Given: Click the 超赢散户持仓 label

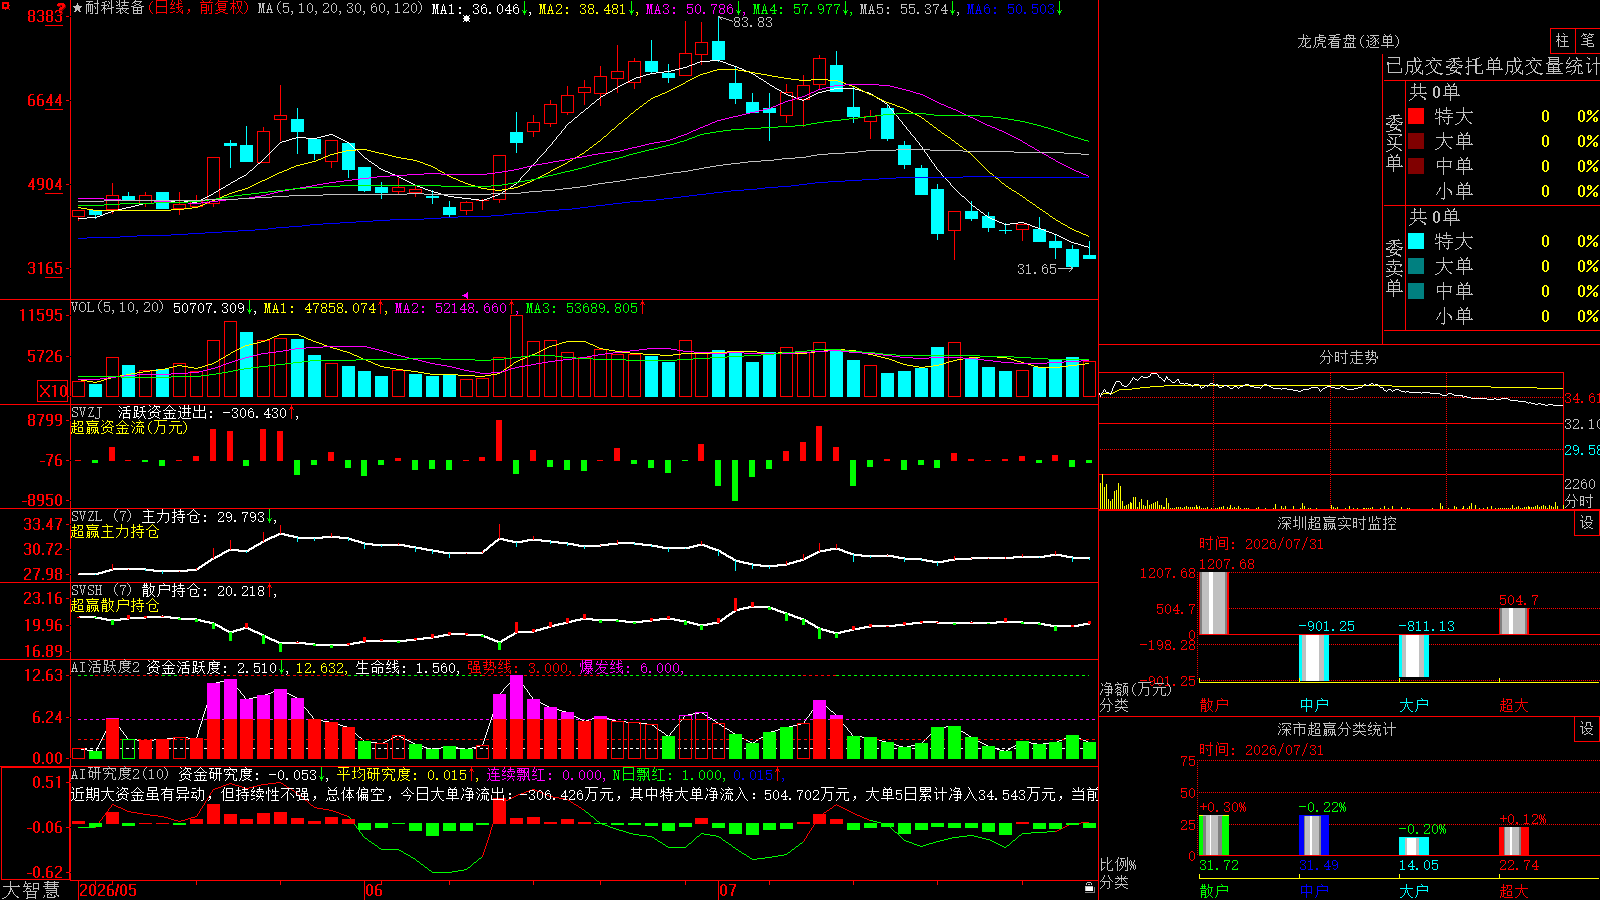Looking at the screenshot, I should point(115,606).
